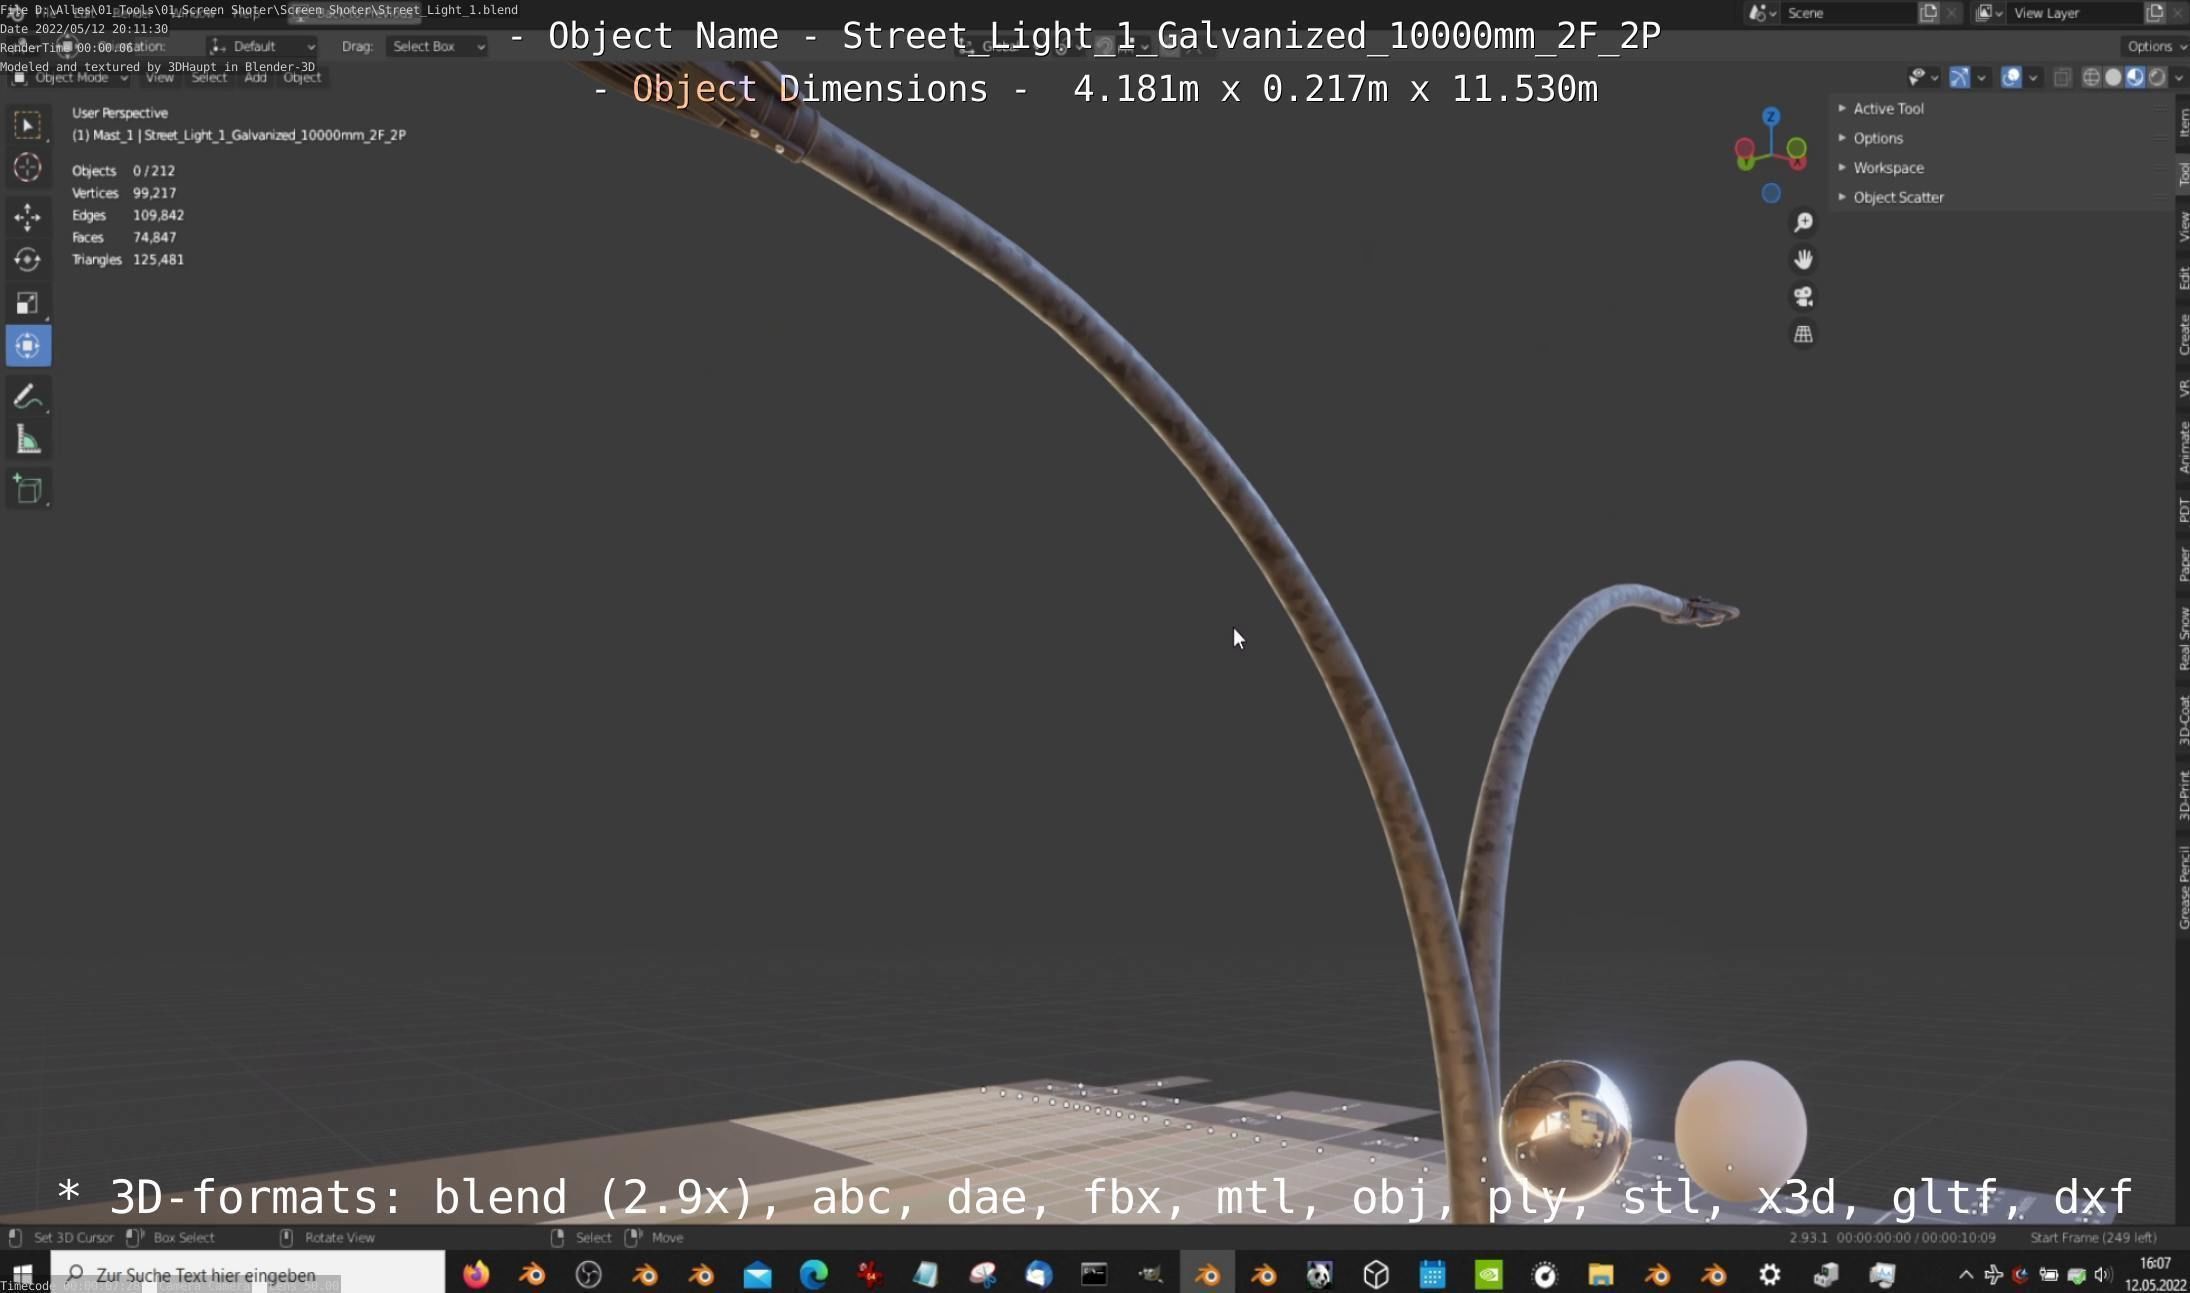Toggle show gizmos button

1959,77
